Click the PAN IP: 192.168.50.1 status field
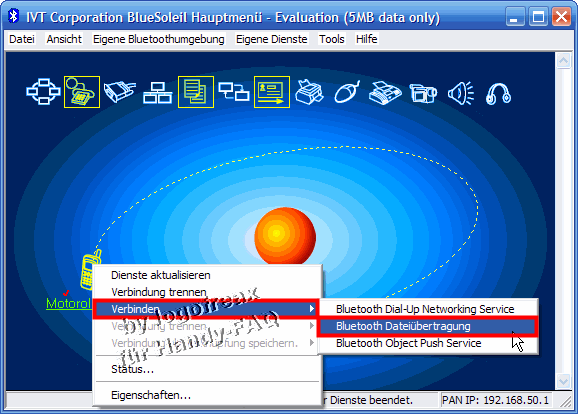Screen dimensions: 578x414 pyautogui.click(x=496, y=400)
